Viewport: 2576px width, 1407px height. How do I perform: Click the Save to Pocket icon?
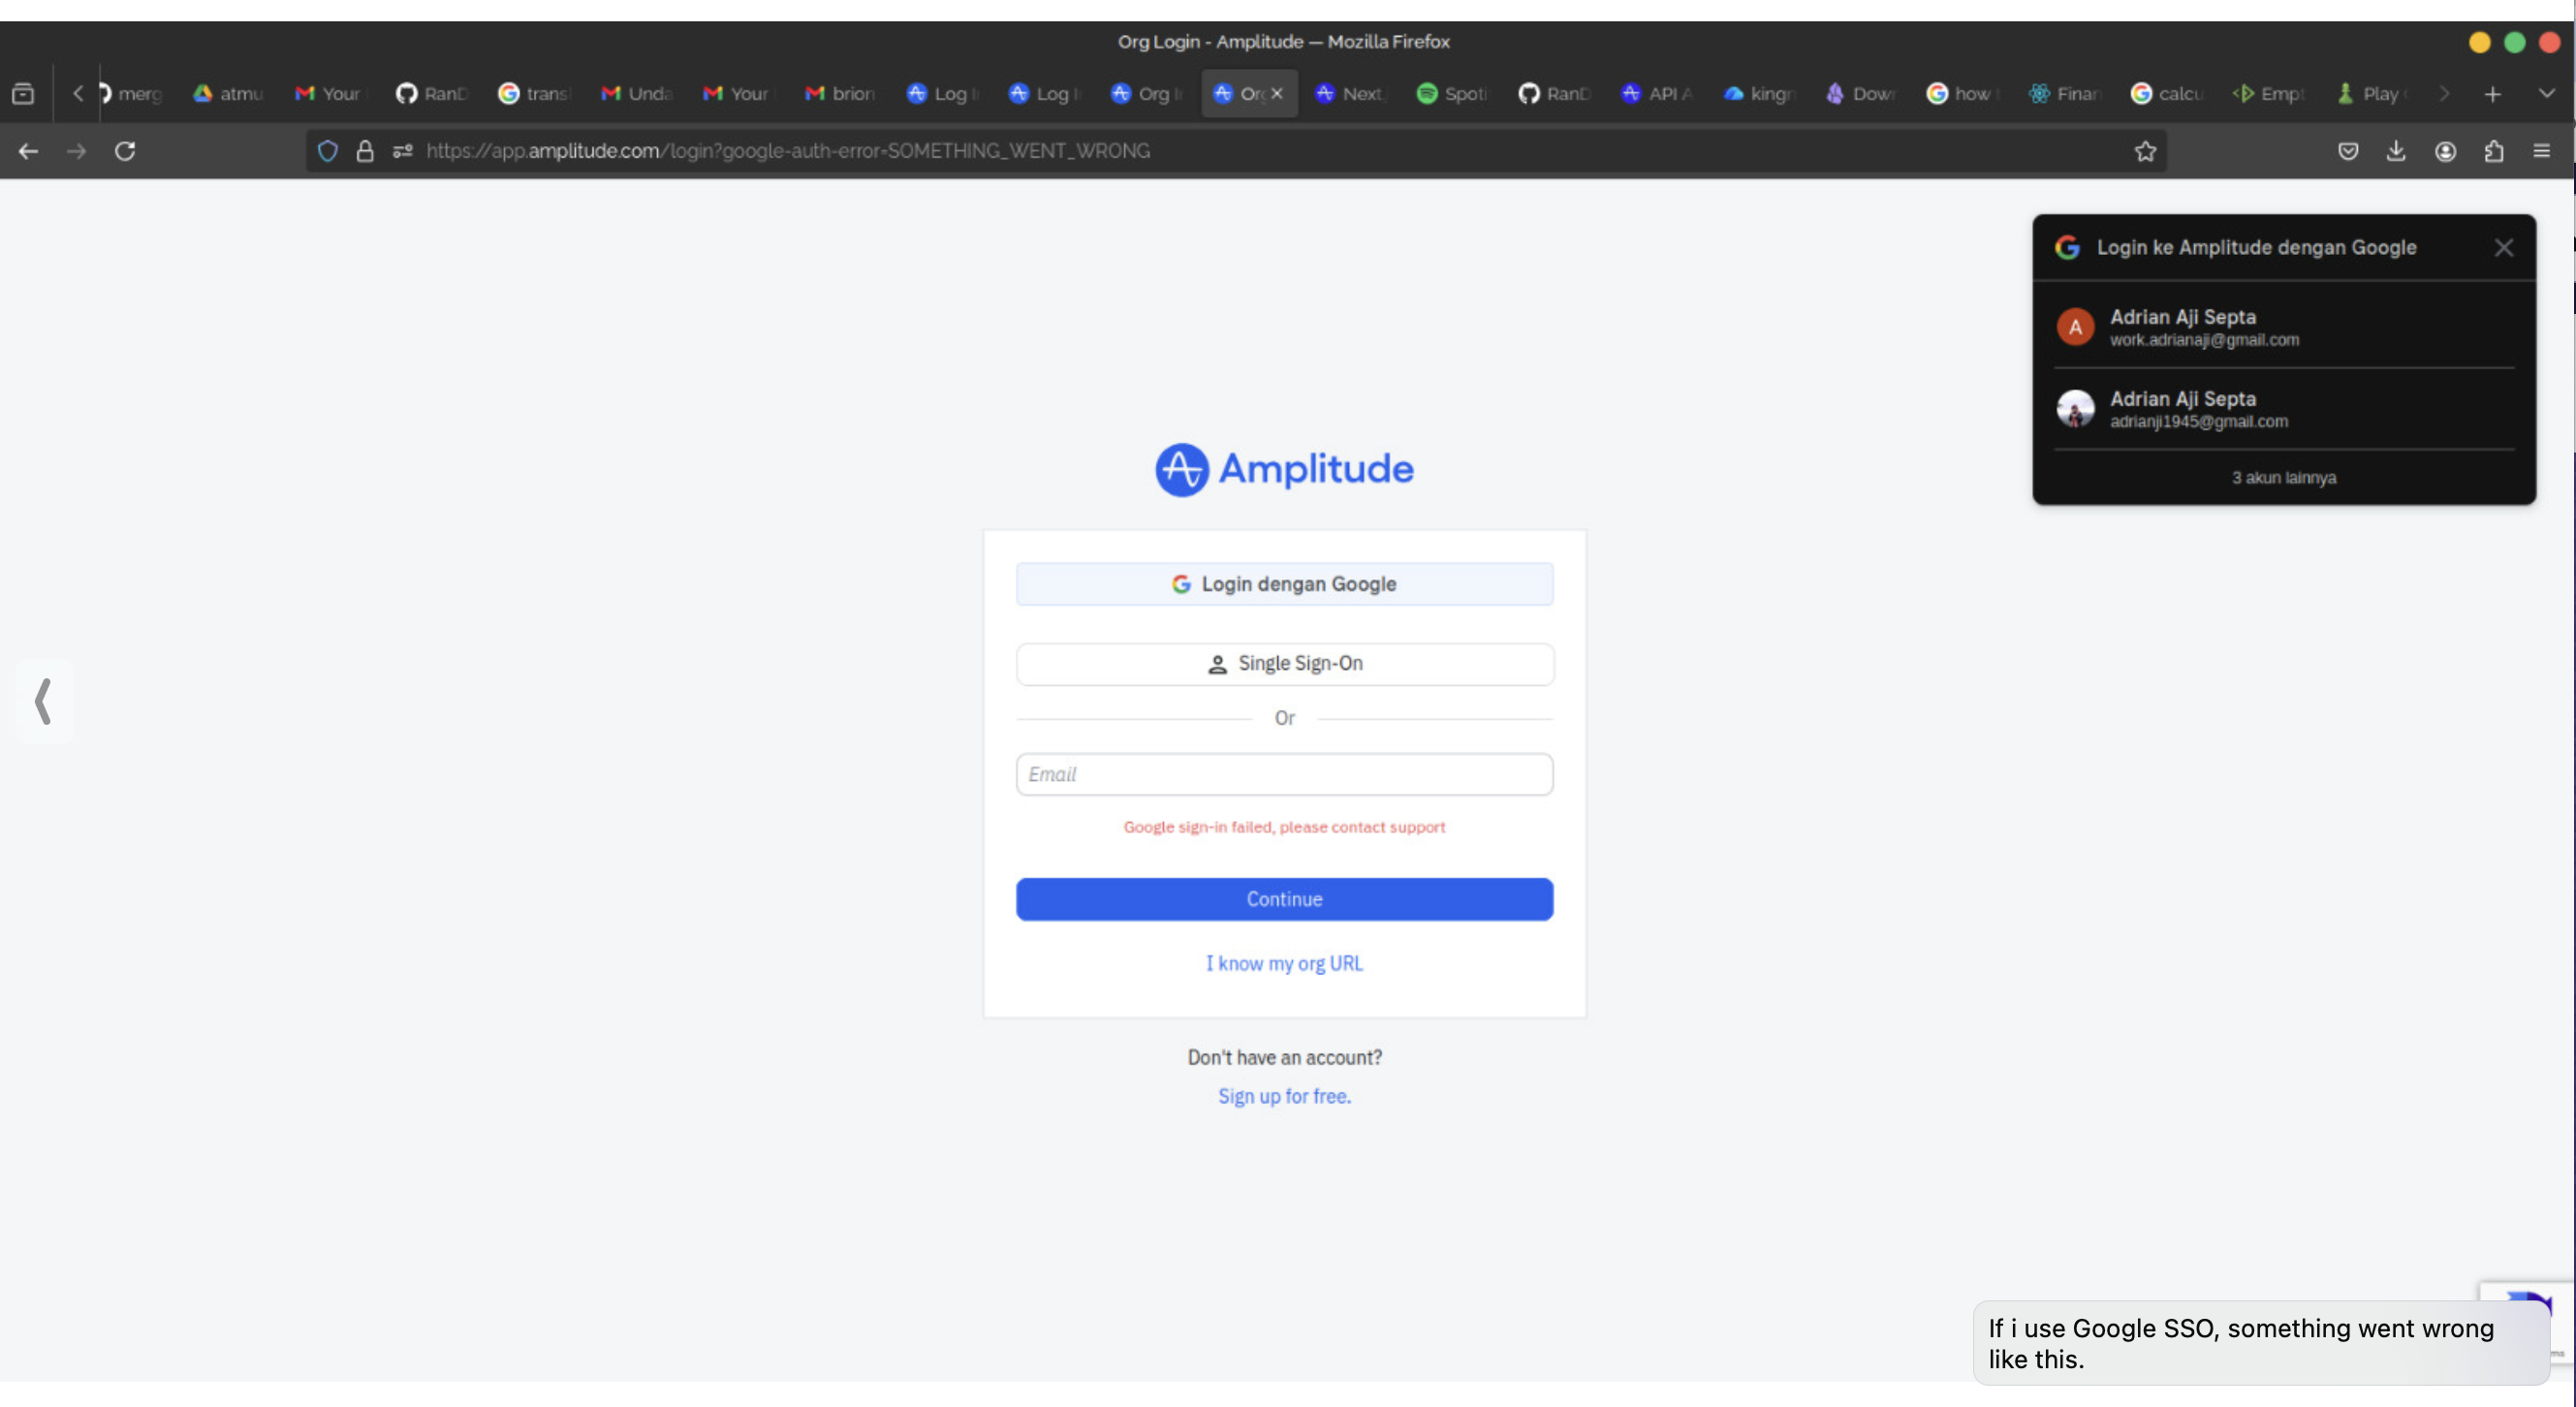(2348, 151)
